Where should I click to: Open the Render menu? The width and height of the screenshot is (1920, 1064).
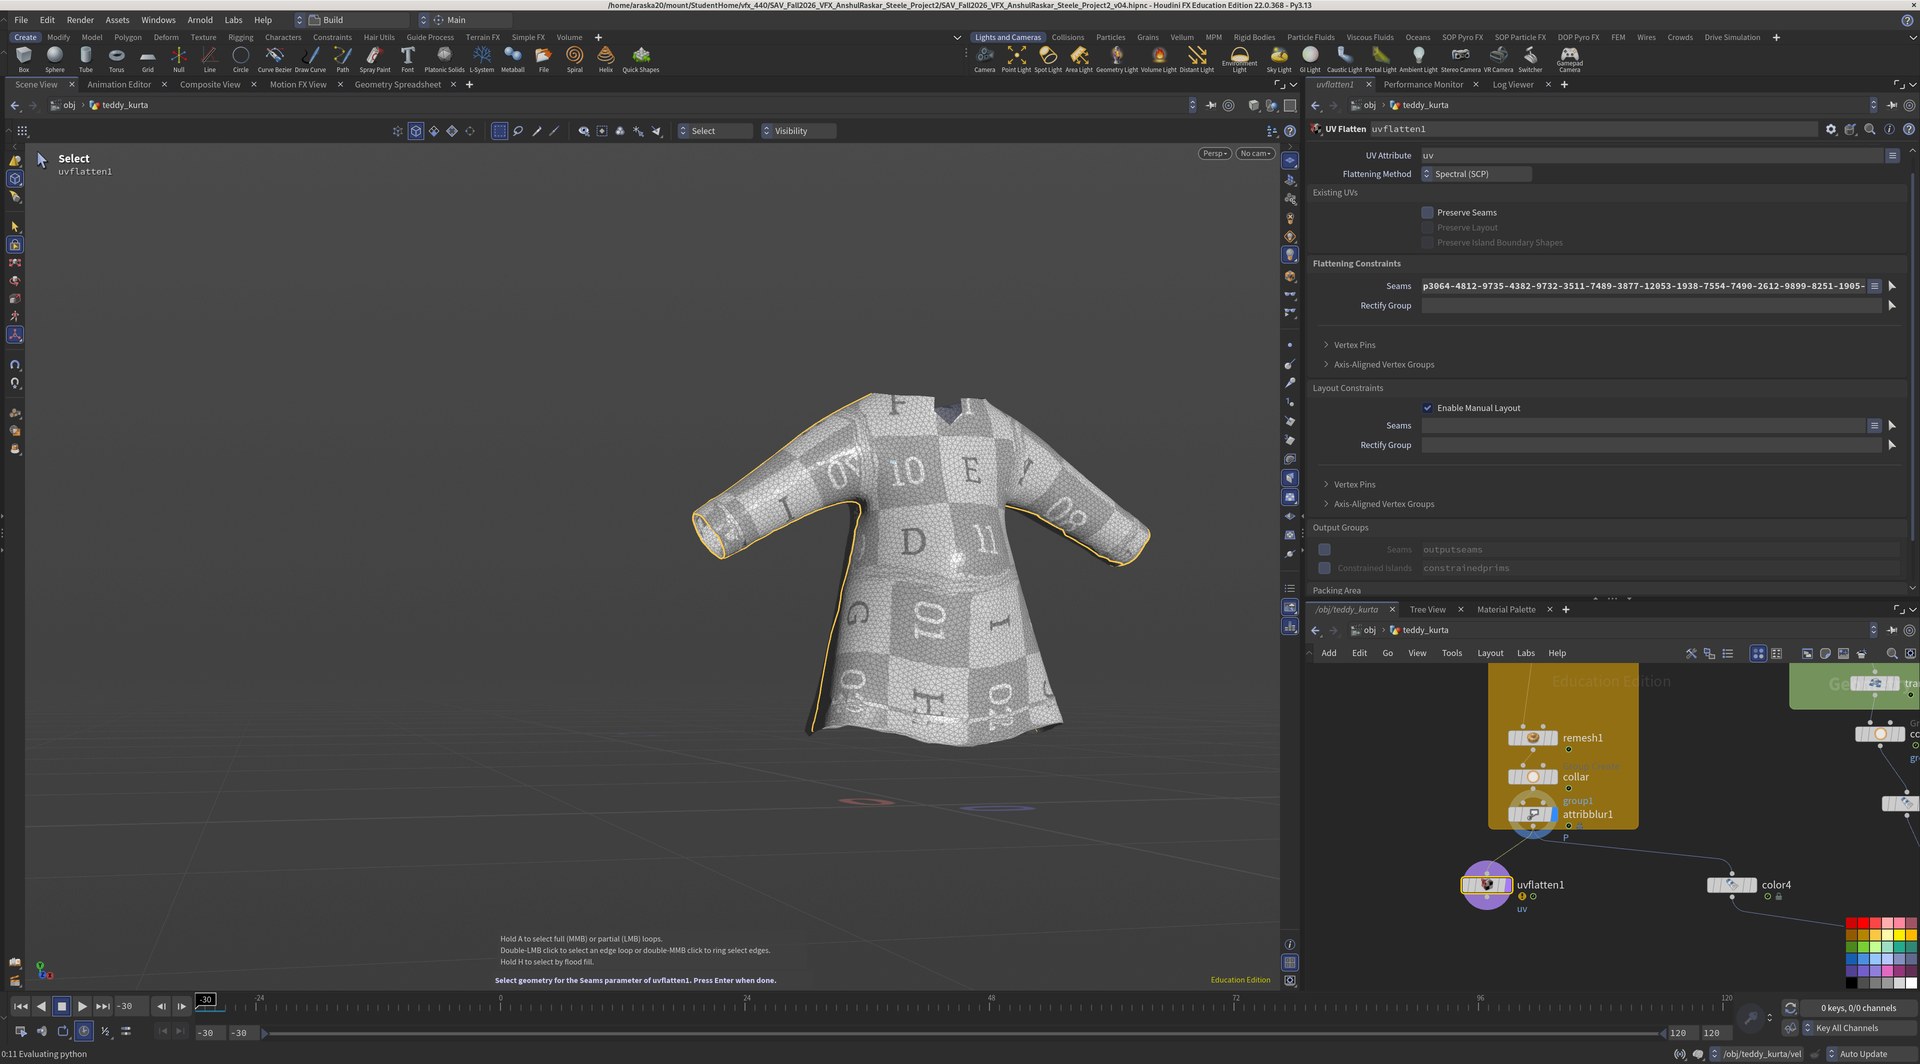click(x=80, y=20)
